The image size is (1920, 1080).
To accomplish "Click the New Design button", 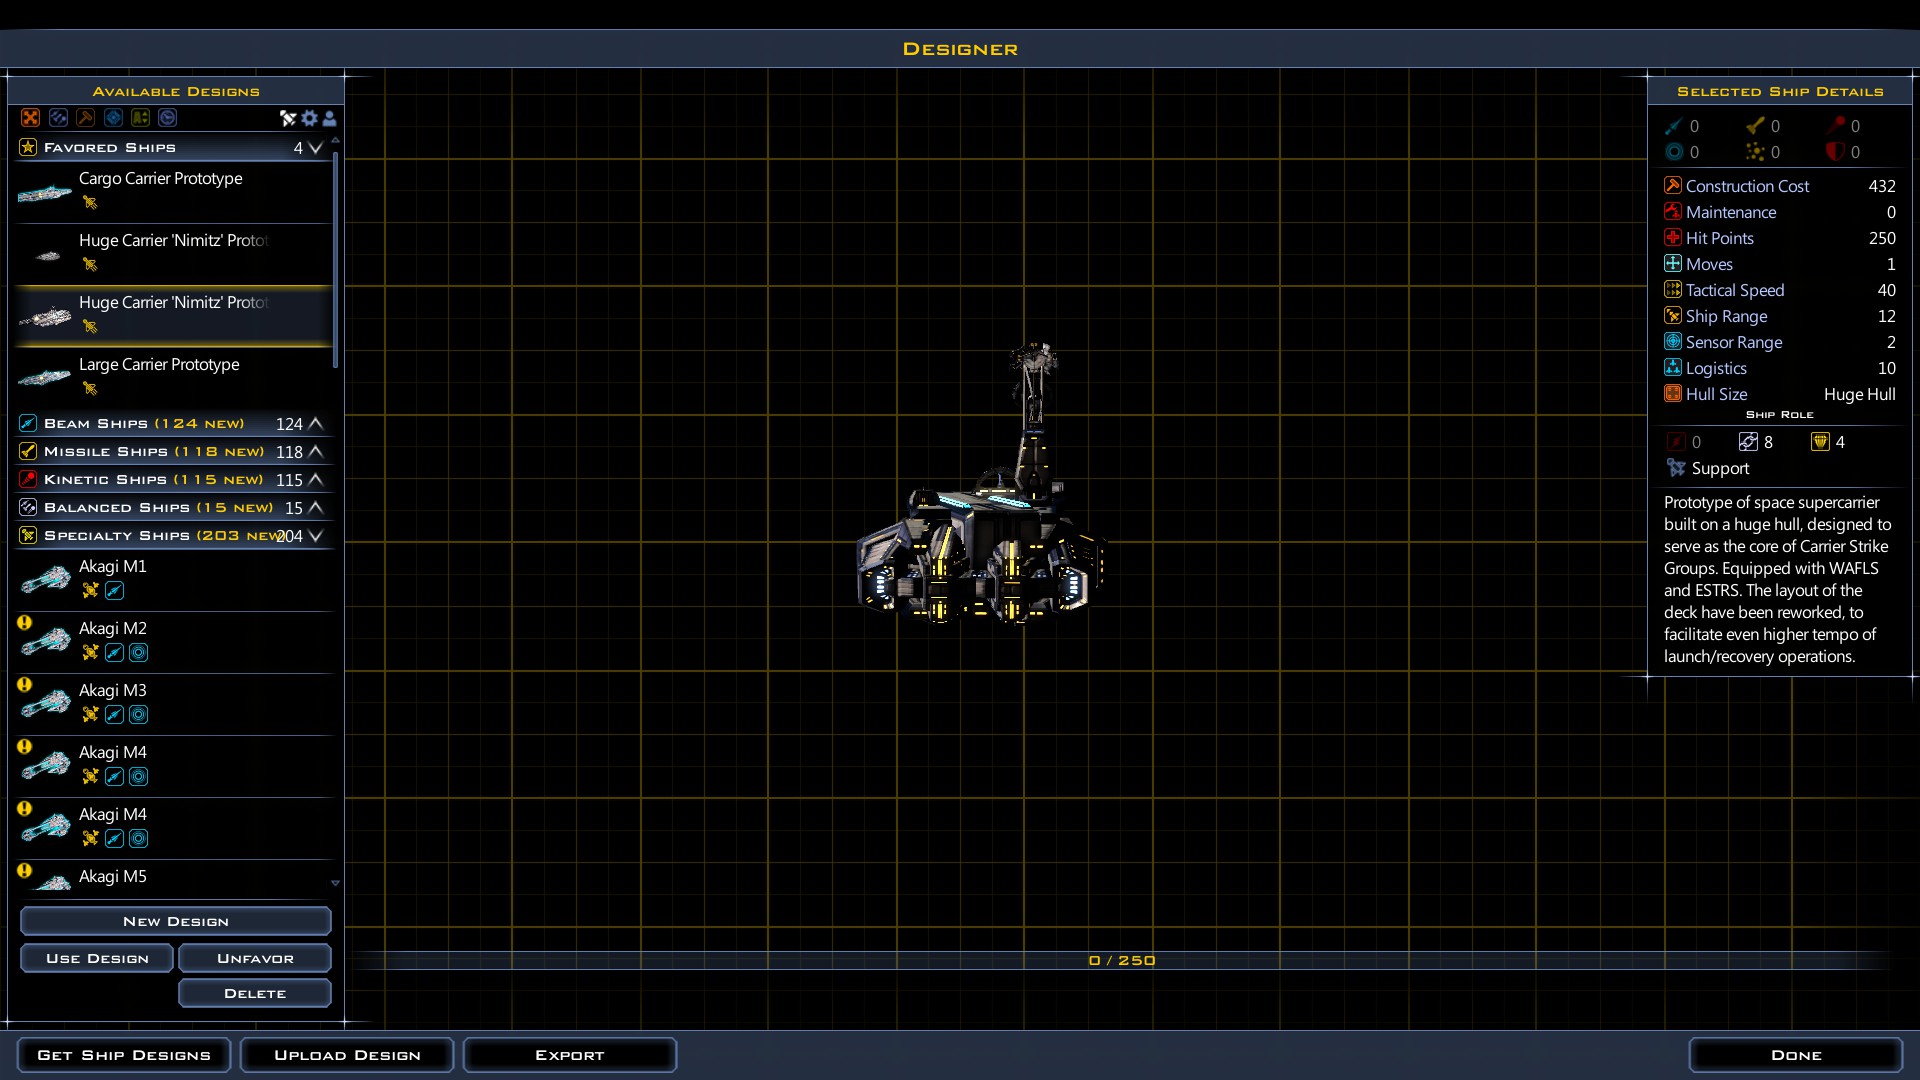I will (x=176, y=921).
